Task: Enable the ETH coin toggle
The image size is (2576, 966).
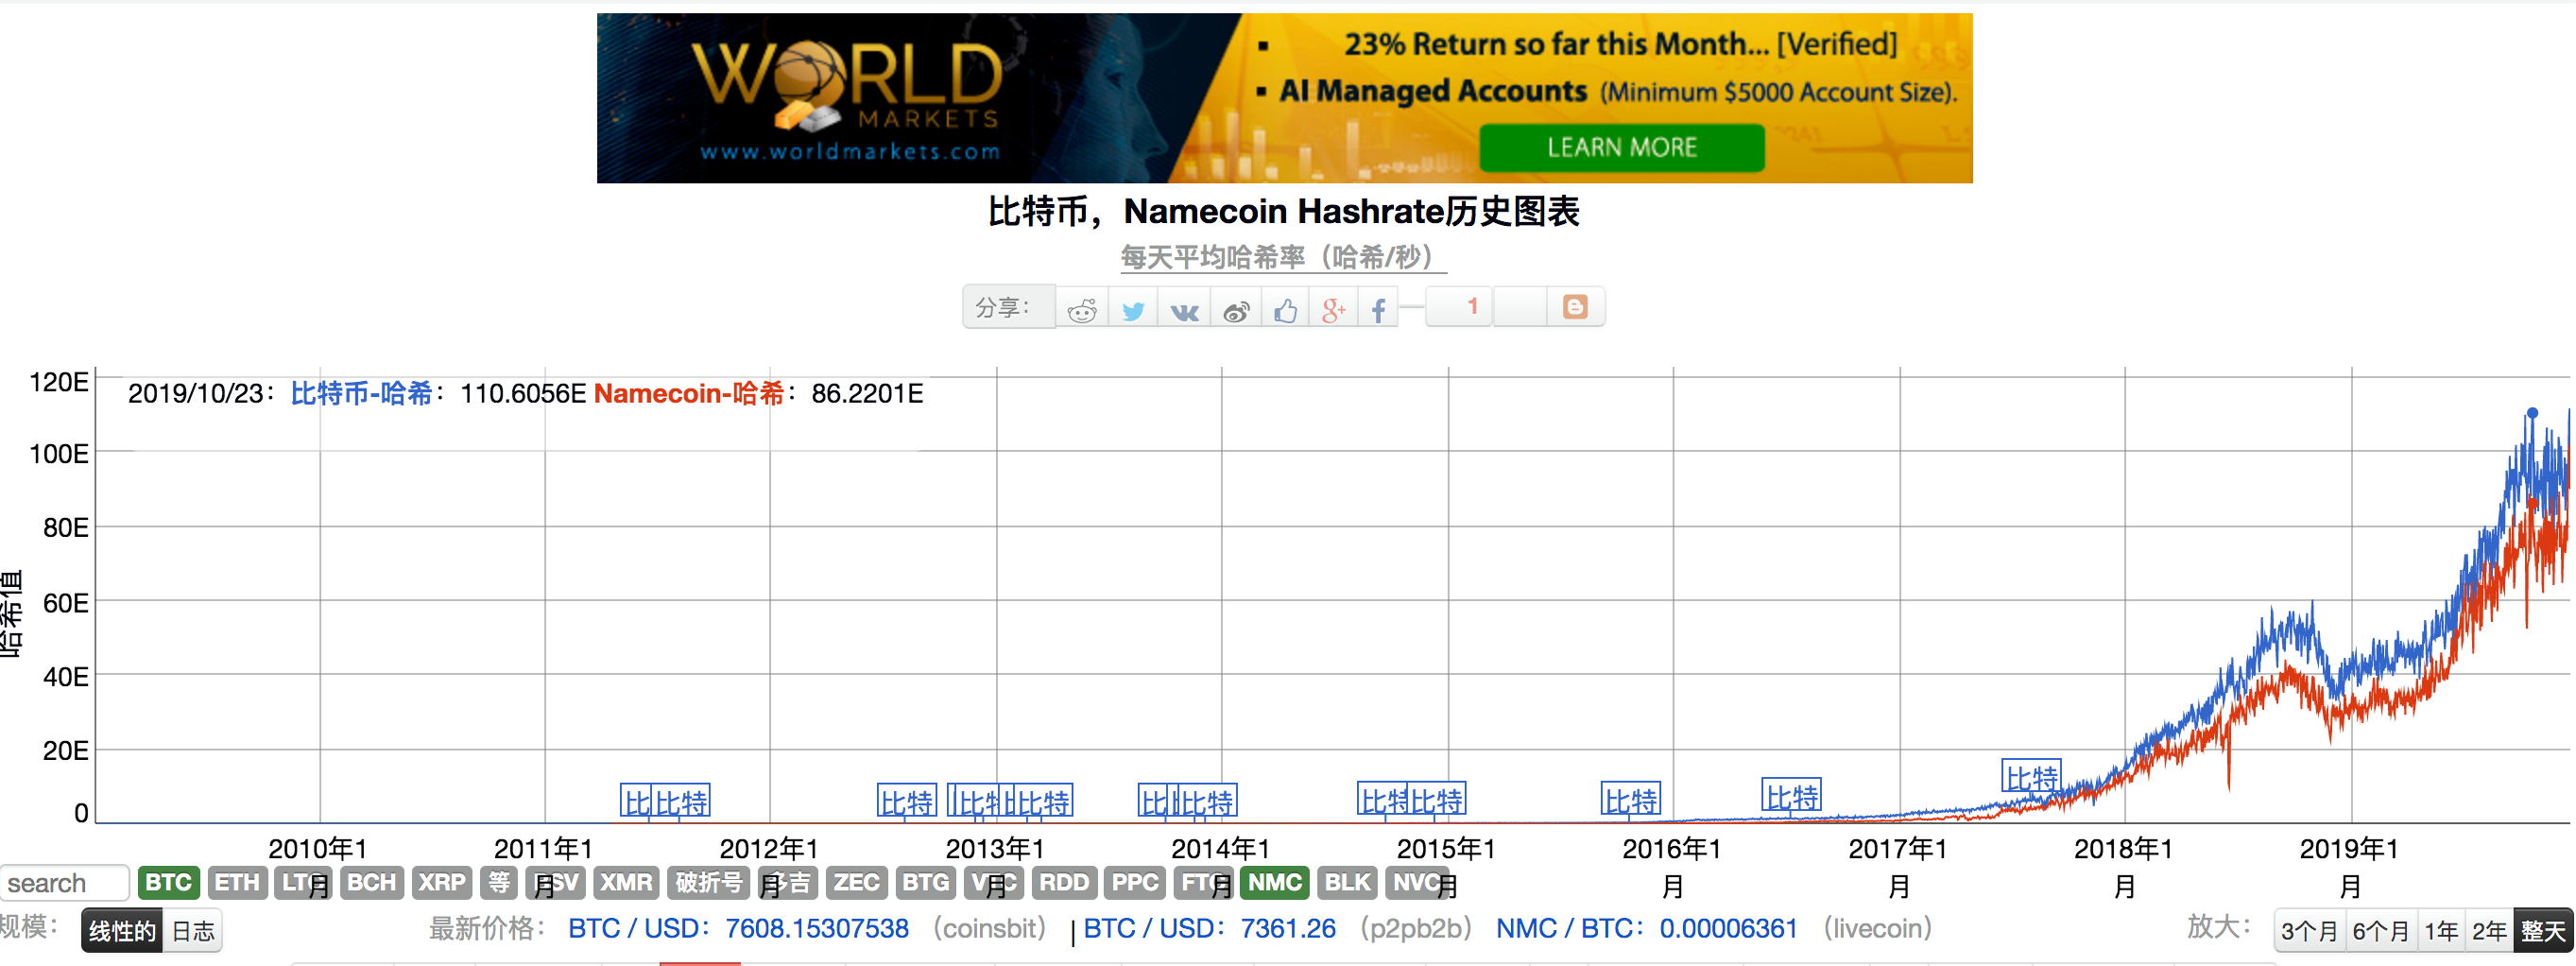Action: (x=237, y=882)
